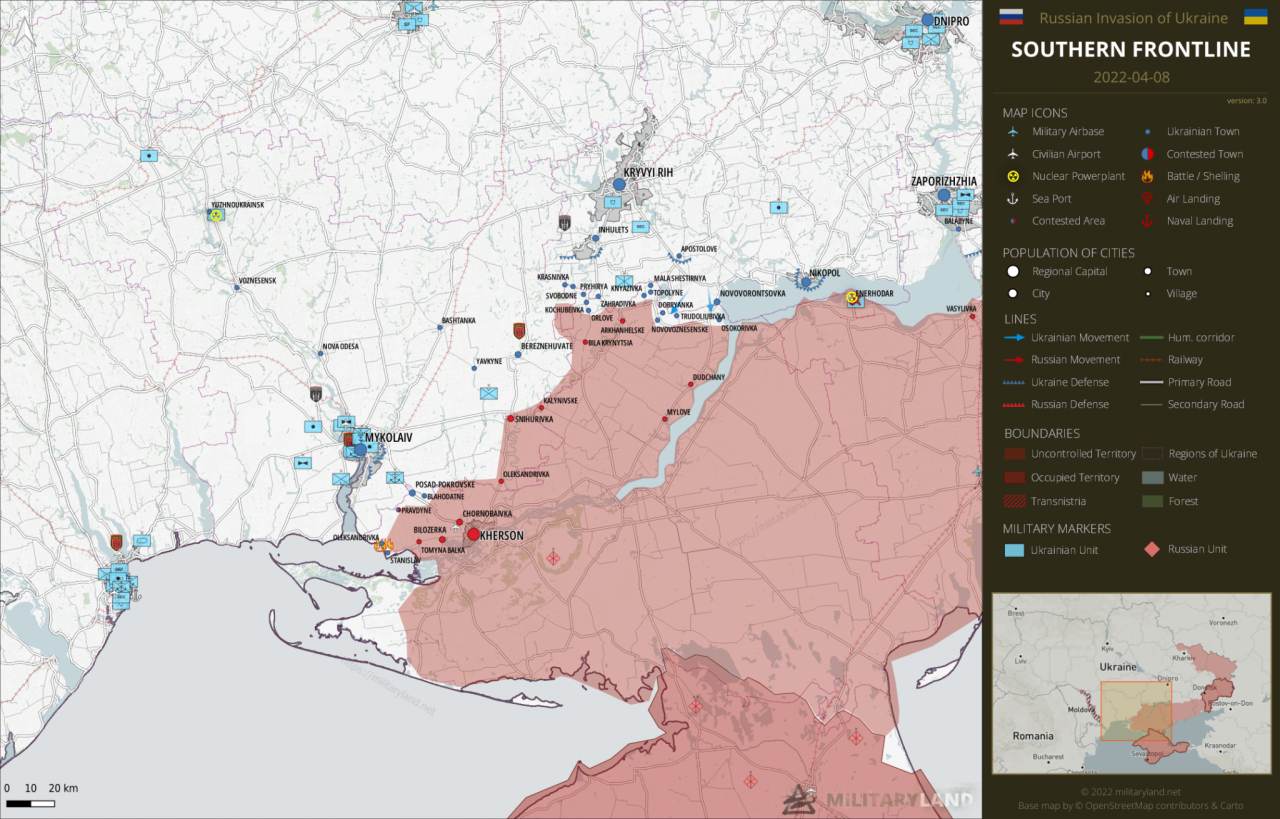Click the 'MAP ICONS' section heading
The height and width of the screenshot is (819, 1280).
coord(1035,113)
